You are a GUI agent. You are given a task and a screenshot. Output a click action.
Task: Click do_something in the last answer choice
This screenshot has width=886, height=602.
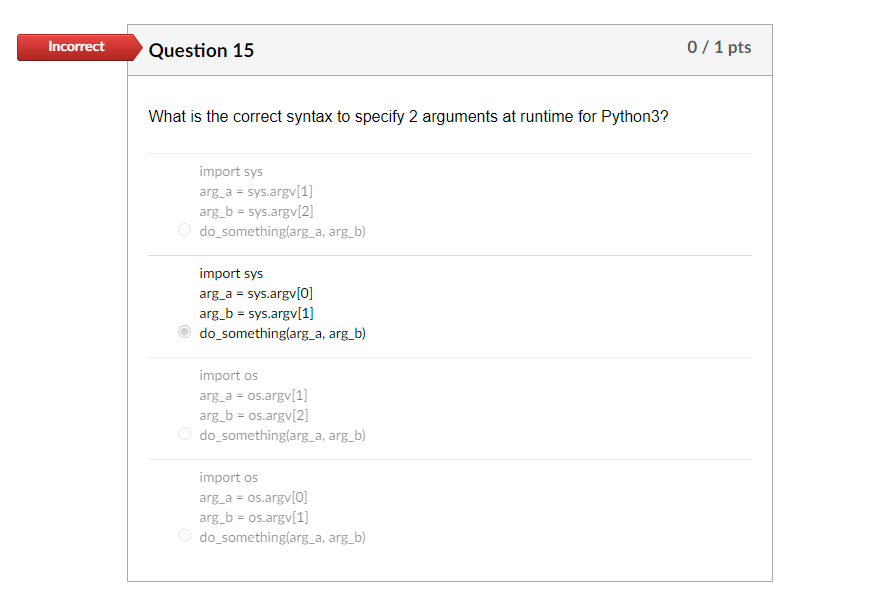pyautogui.click(x=283, y=537)
